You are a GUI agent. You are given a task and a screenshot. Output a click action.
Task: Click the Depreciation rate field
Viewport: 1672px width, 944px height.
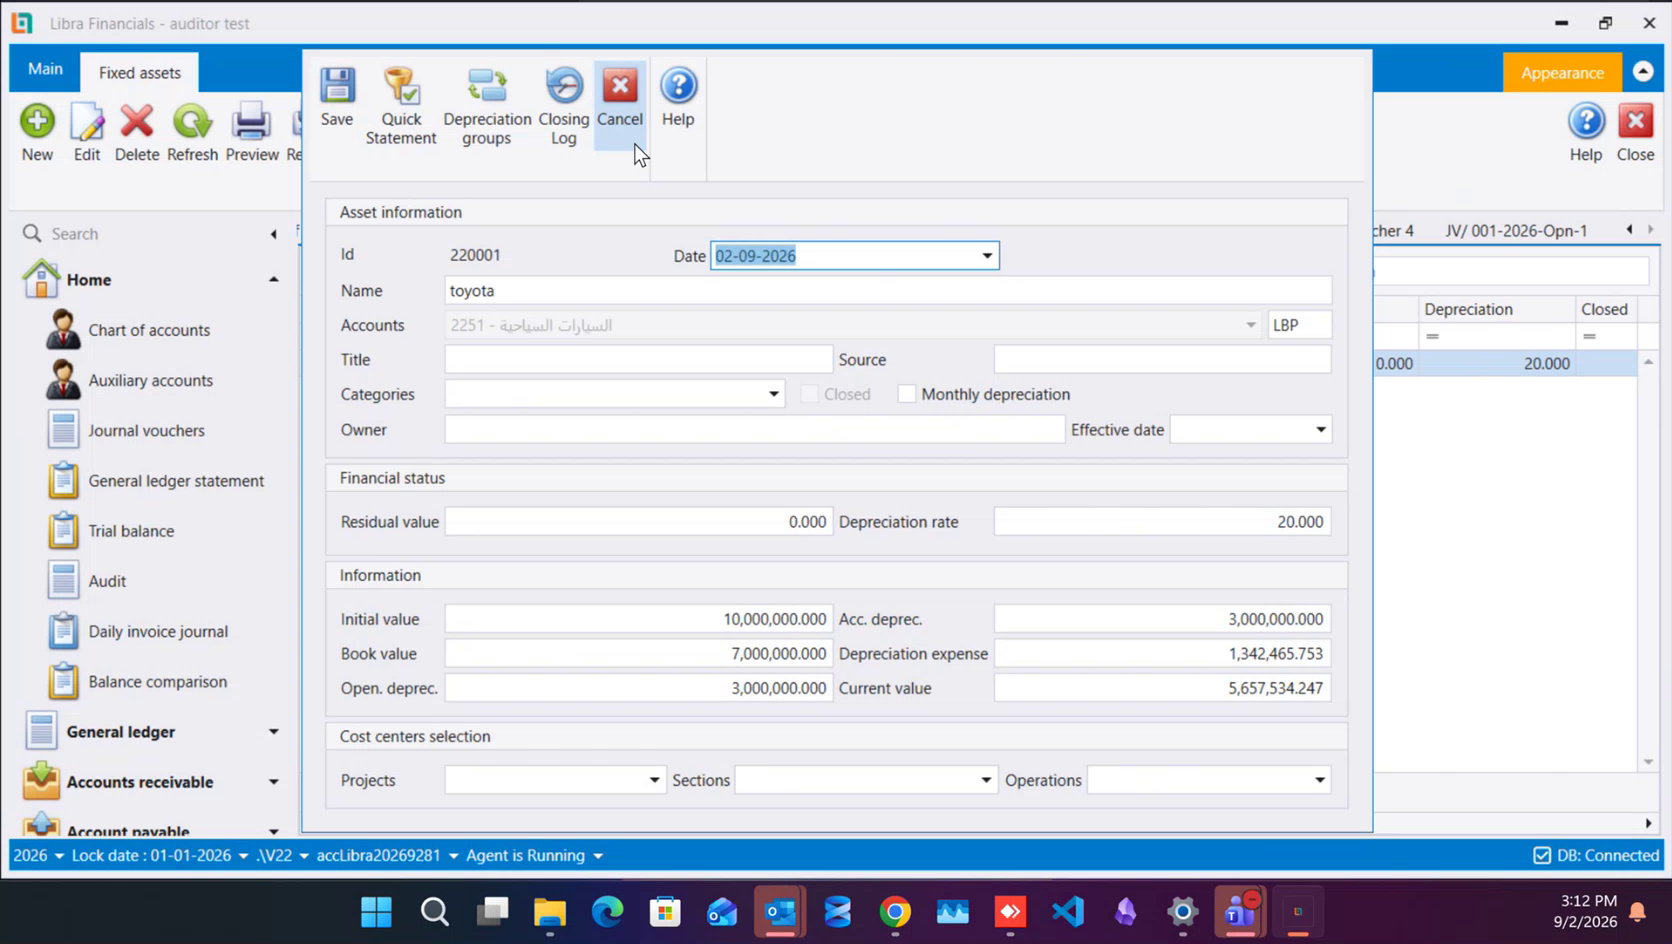[1162, 522]
